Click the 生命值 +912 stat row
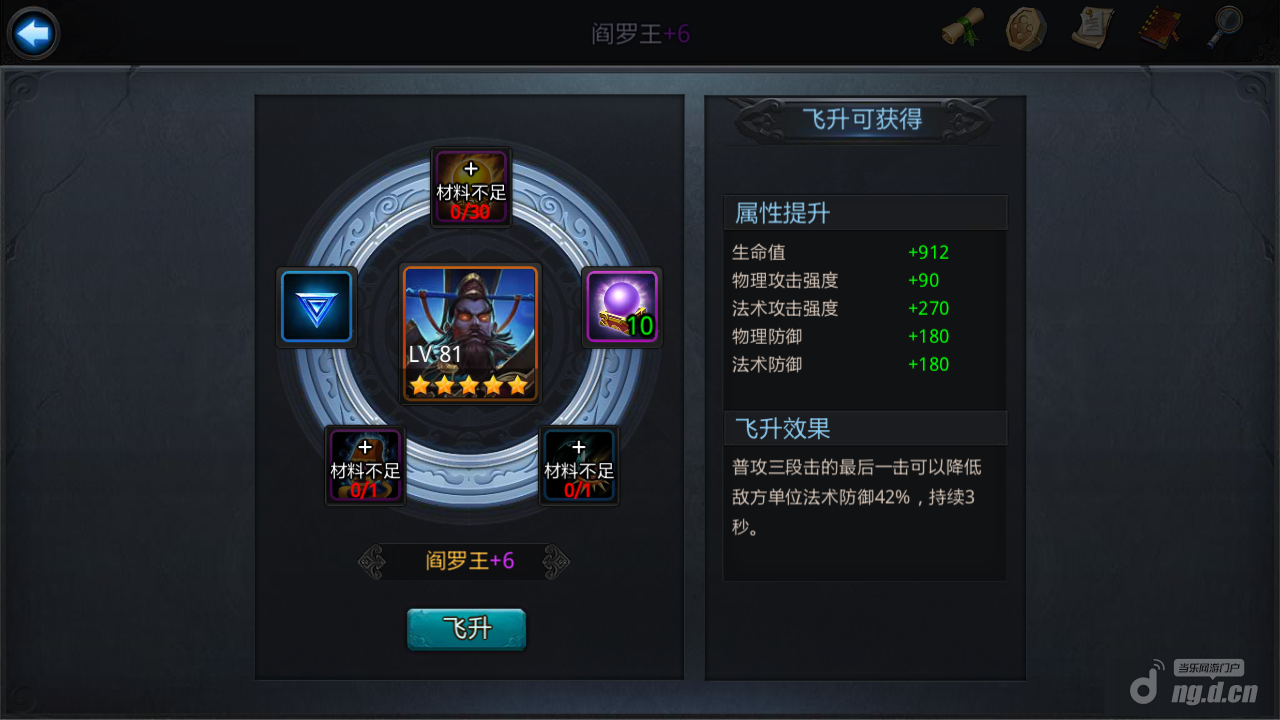 (x=865, y=252)
